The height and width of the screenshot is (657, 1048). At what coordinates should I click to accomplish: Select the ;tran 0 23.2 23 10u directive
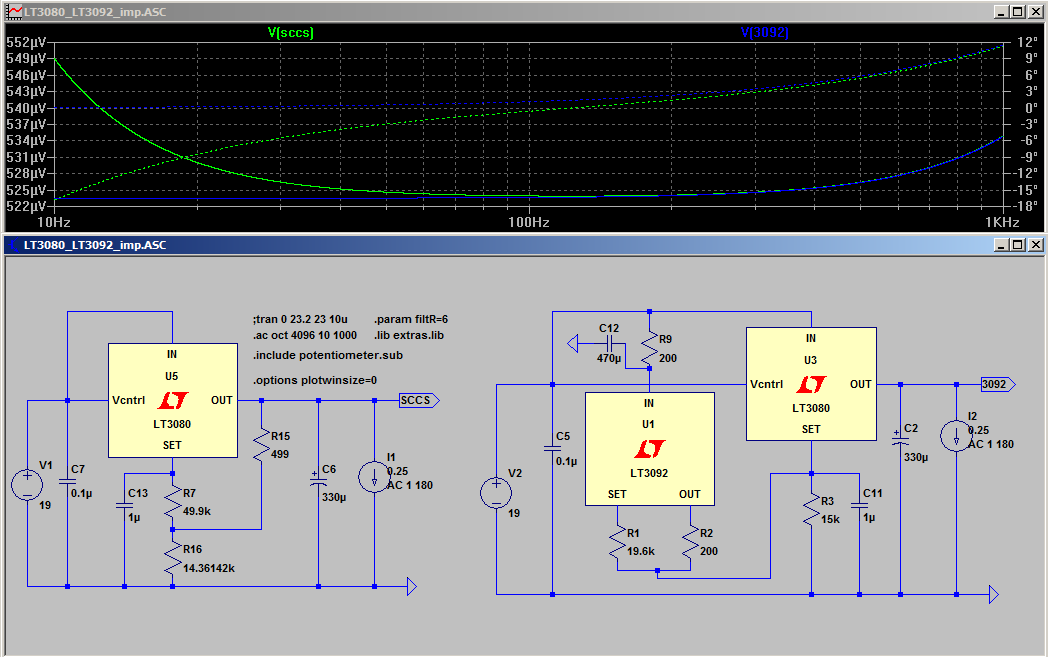pos(300,319)
